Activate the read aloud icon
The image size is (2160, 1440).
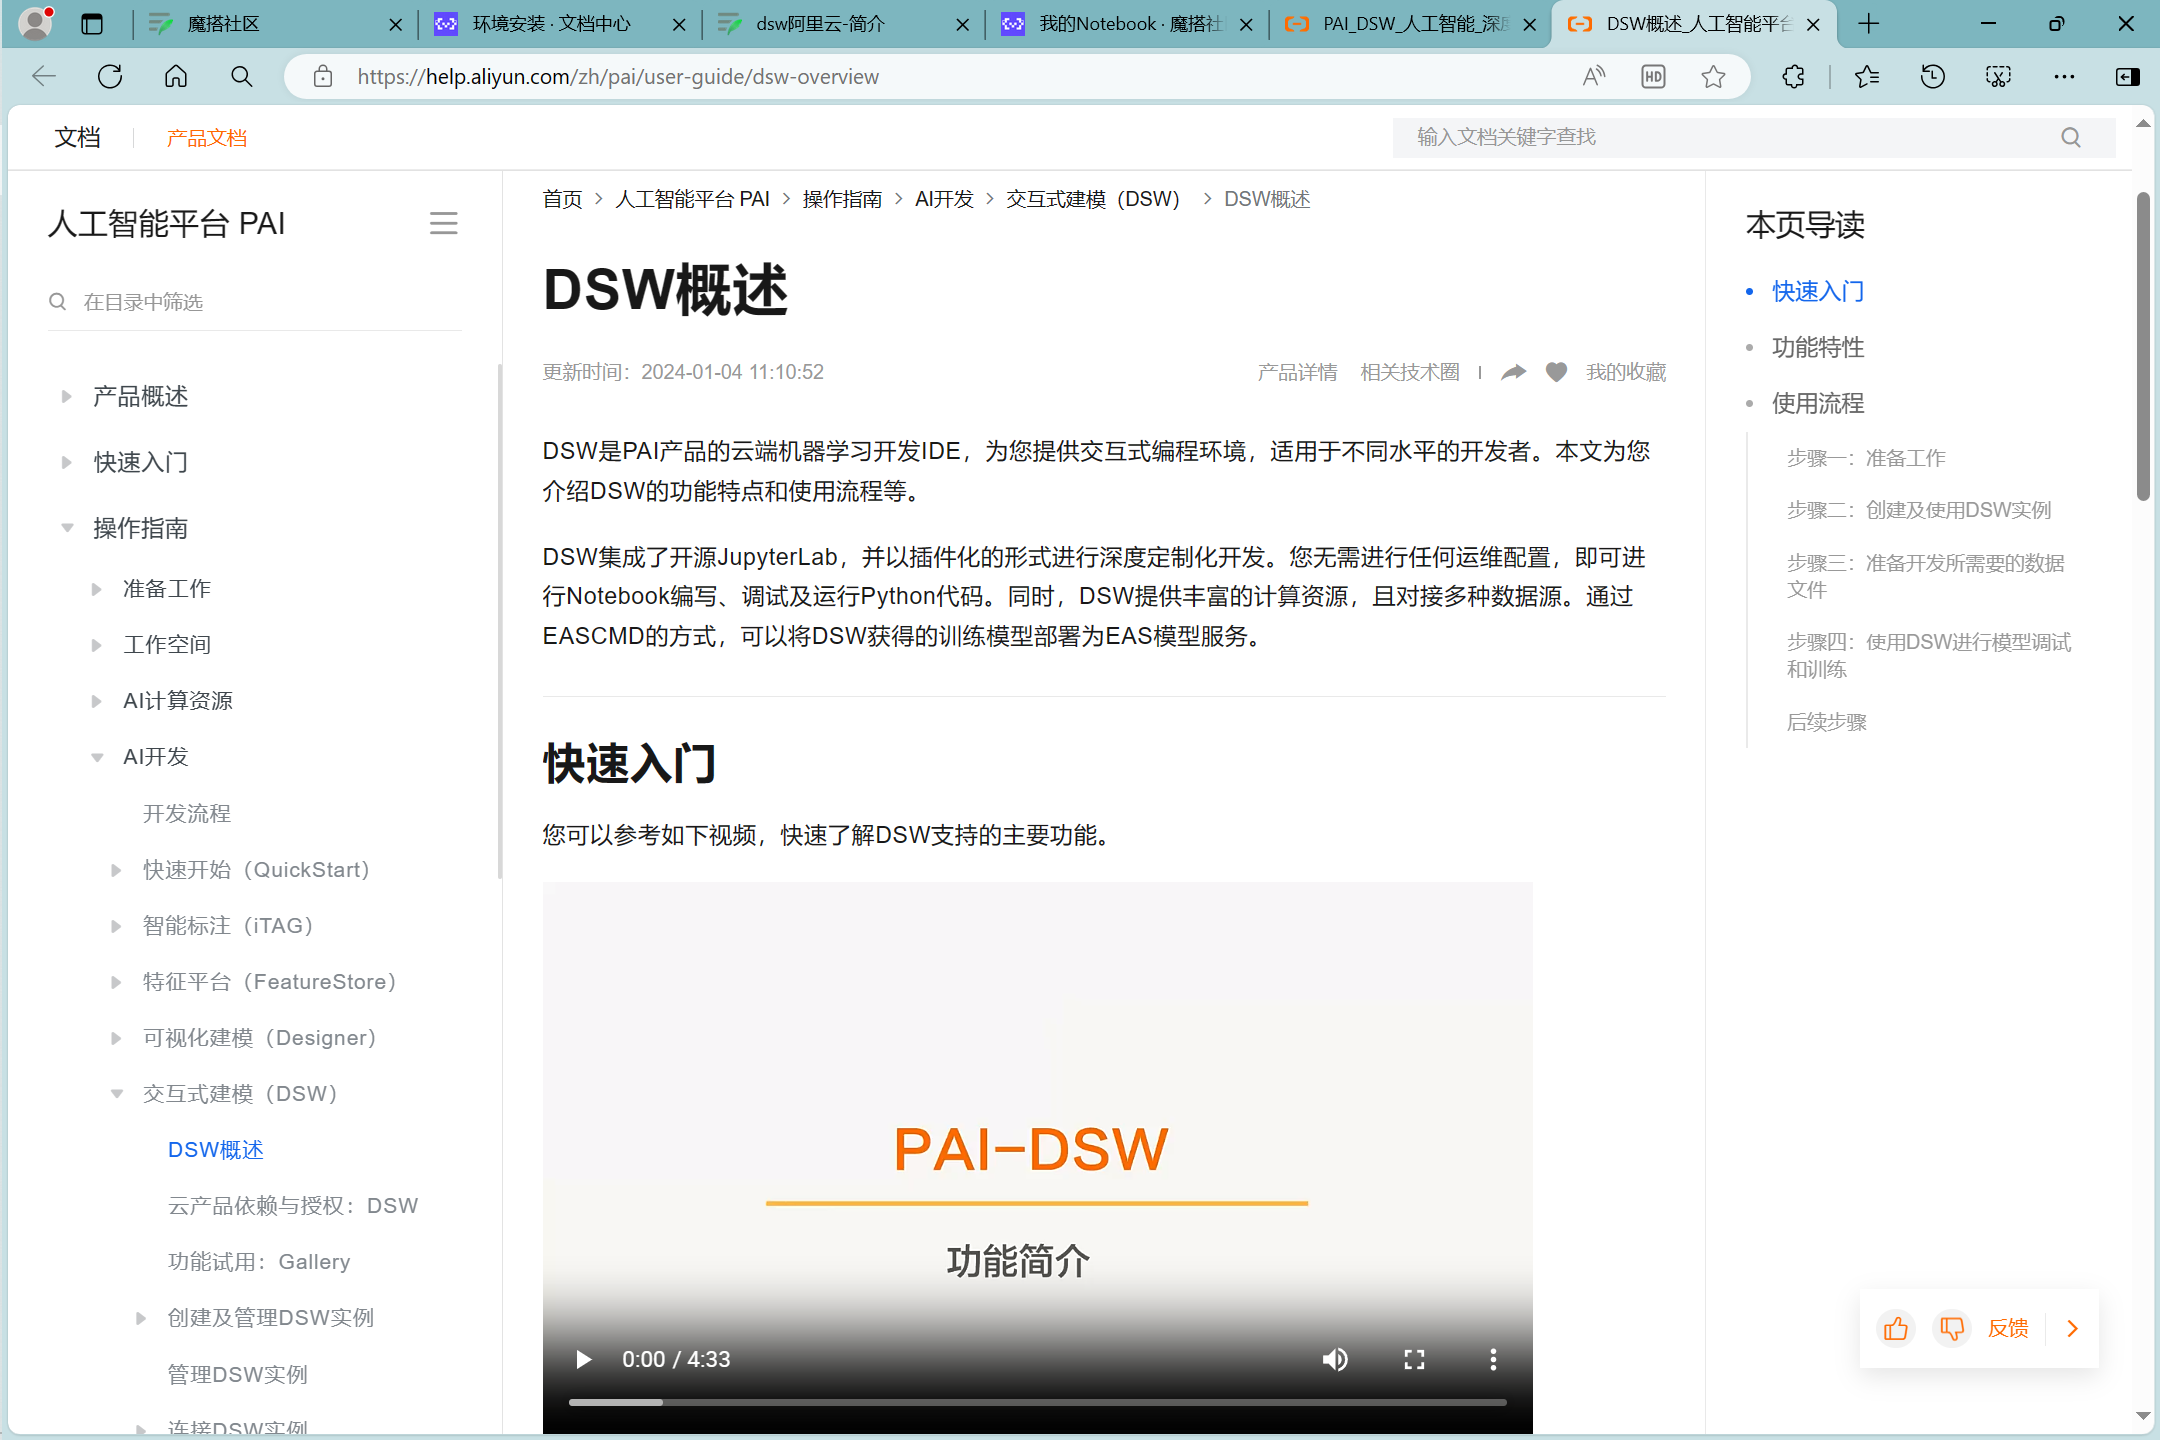pyautogui.click(x=1594, y=76)
